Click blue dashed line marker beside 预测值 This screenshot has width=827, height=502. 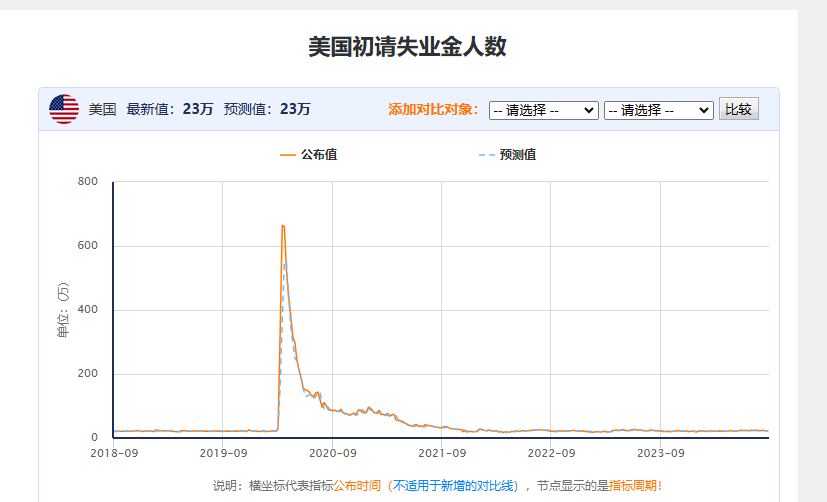[486, 155]
